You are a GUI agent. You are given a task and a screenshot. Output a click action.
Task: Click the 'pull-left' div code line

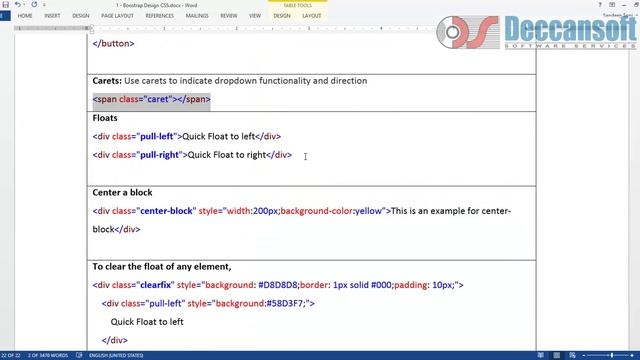(187, 136)
